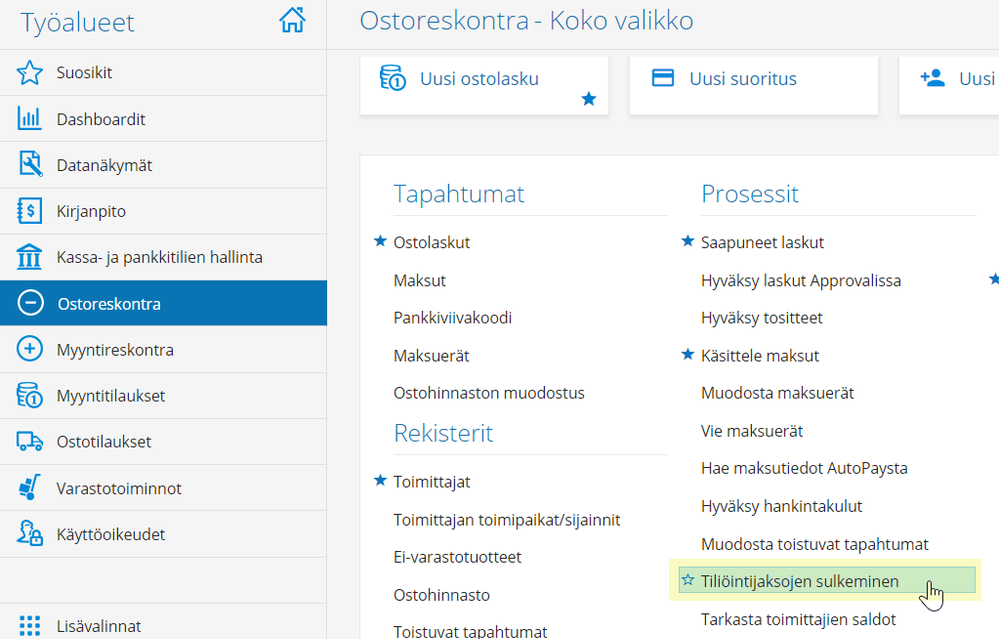This screenshot has width=999, height=639.
Task: Toggle favorite star for Tiliöintijaksojen sulkeminen
Action: pyautogui.click(x=688, y=581)
